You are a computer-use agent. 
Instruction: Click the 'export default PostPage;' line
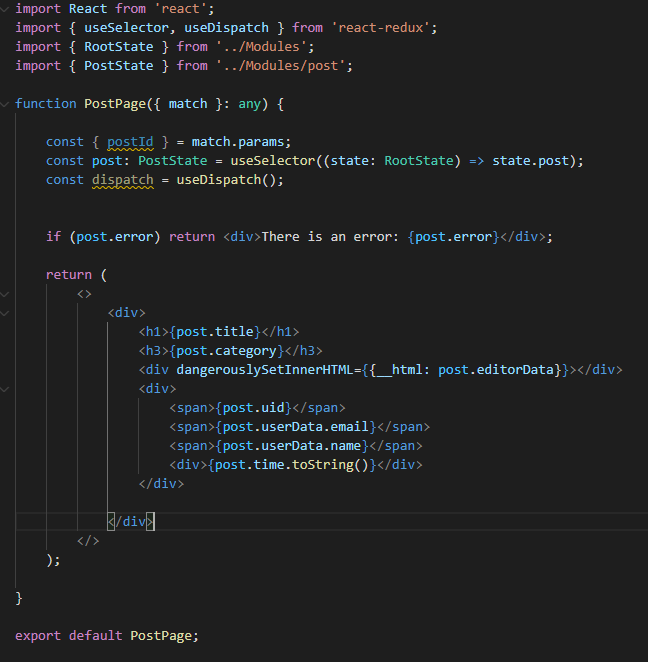click(x=107, y=636)
